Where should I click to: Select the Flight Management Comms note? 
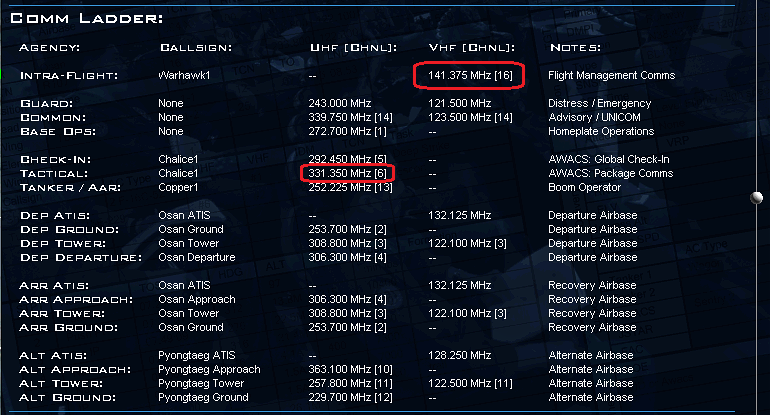pos(611,75)
